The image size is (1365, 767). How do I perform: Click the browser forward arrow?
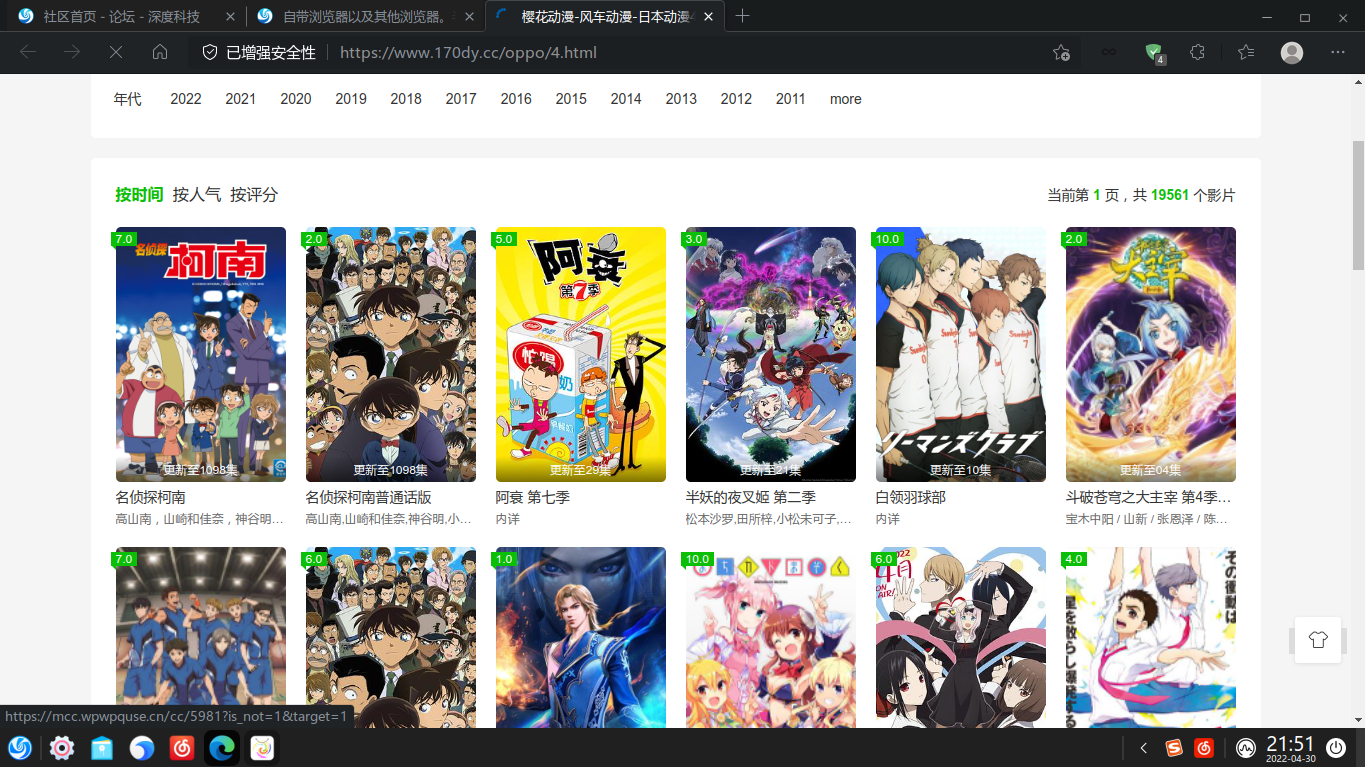pyautogui.click(x=72, y=52)
